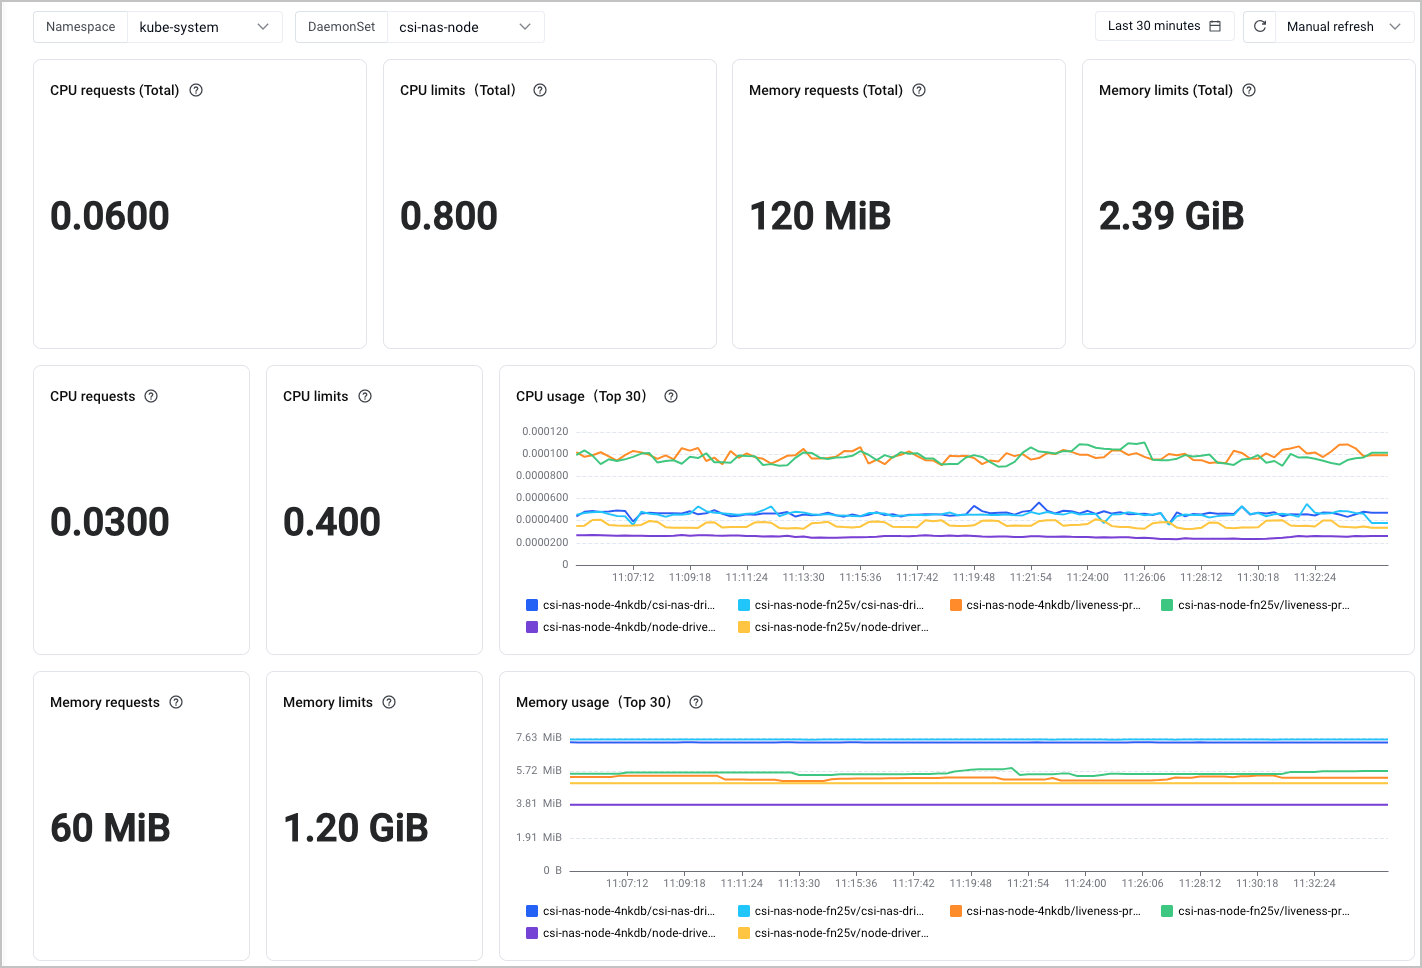
Task: Click the 0.800 CPU limits total value
Action: 449,216
